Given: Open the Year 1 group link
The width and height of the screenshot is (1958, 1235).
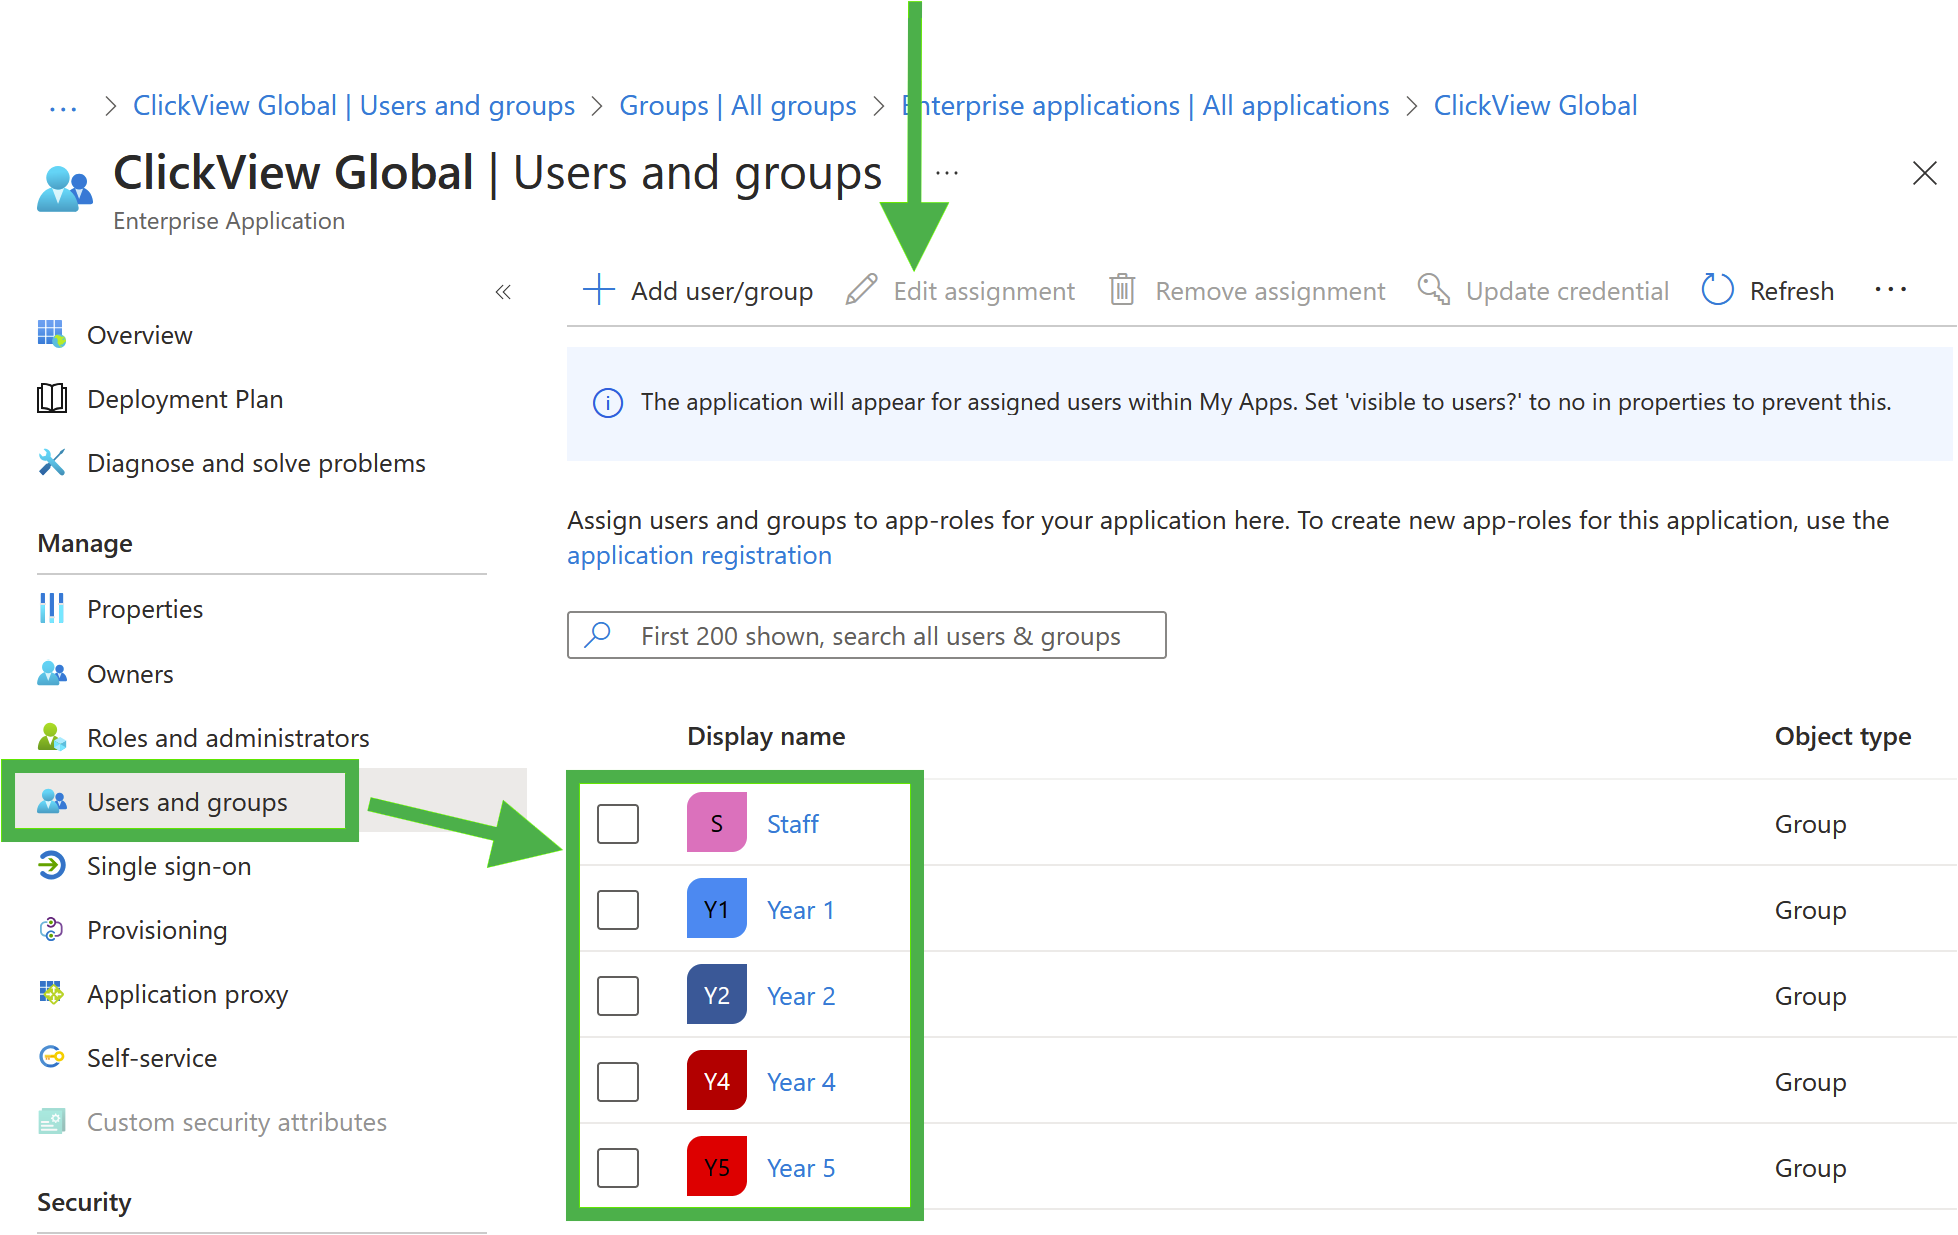Looking at the screenshot, I should tap(800, 910).
